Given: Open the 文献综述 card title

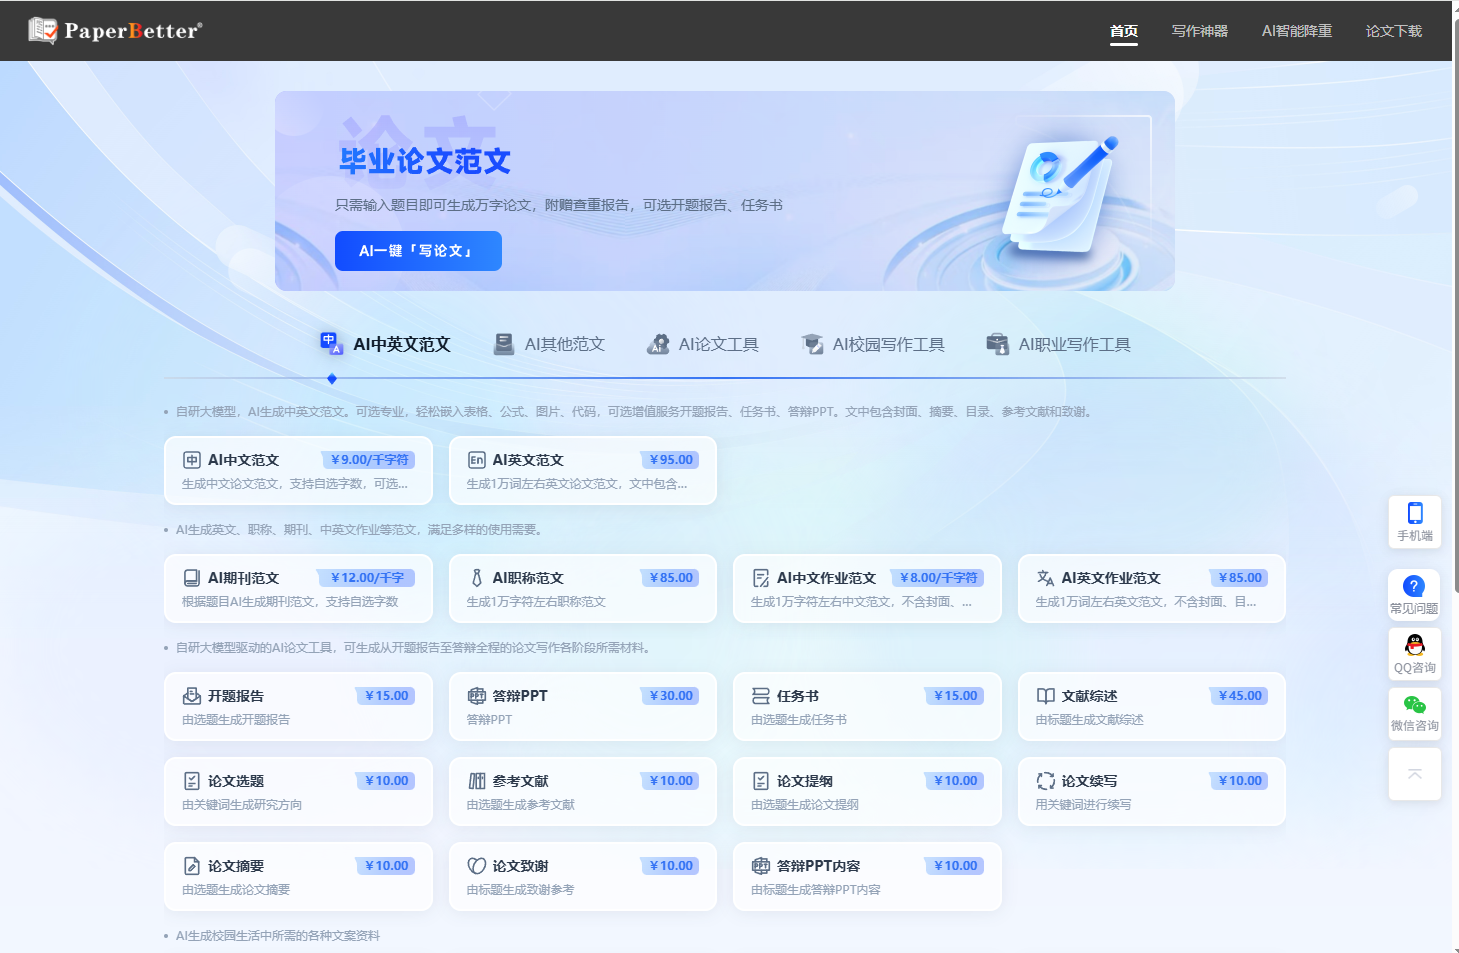Looking at the screenshot, I should [x=1090, y=696].
